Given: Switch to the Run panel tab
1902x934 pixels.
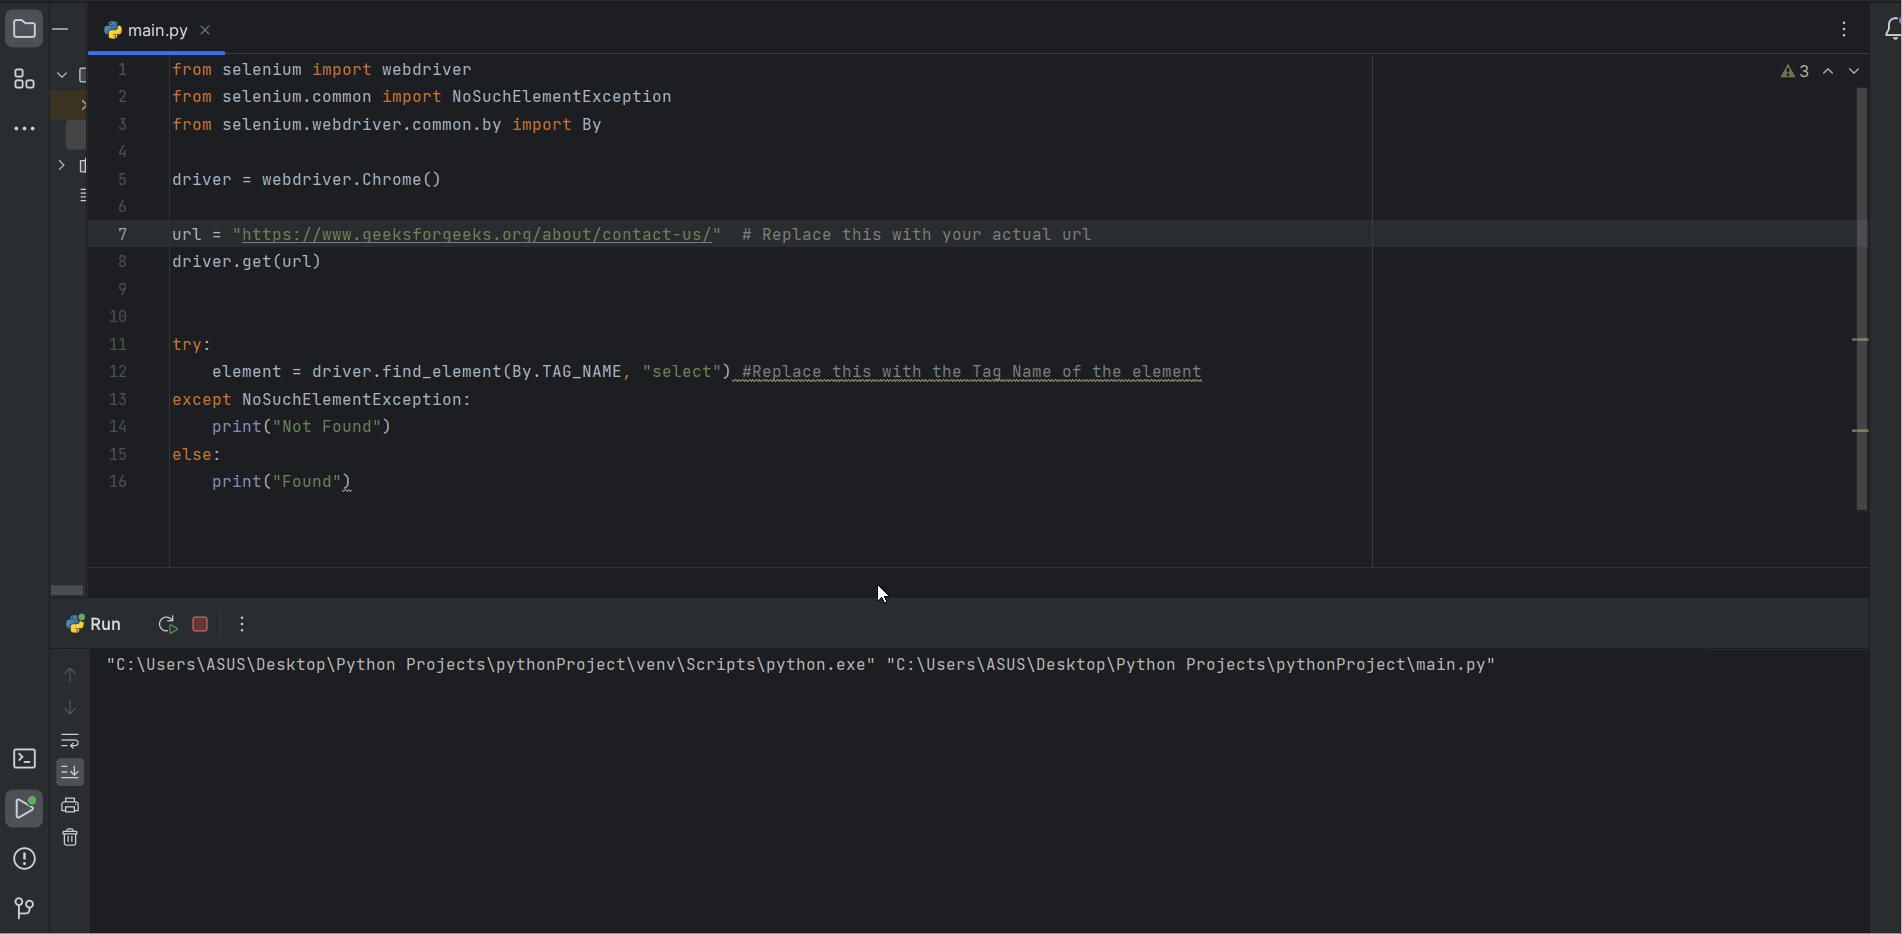Looking at the screenshot, I should click(x=95, y=625).
